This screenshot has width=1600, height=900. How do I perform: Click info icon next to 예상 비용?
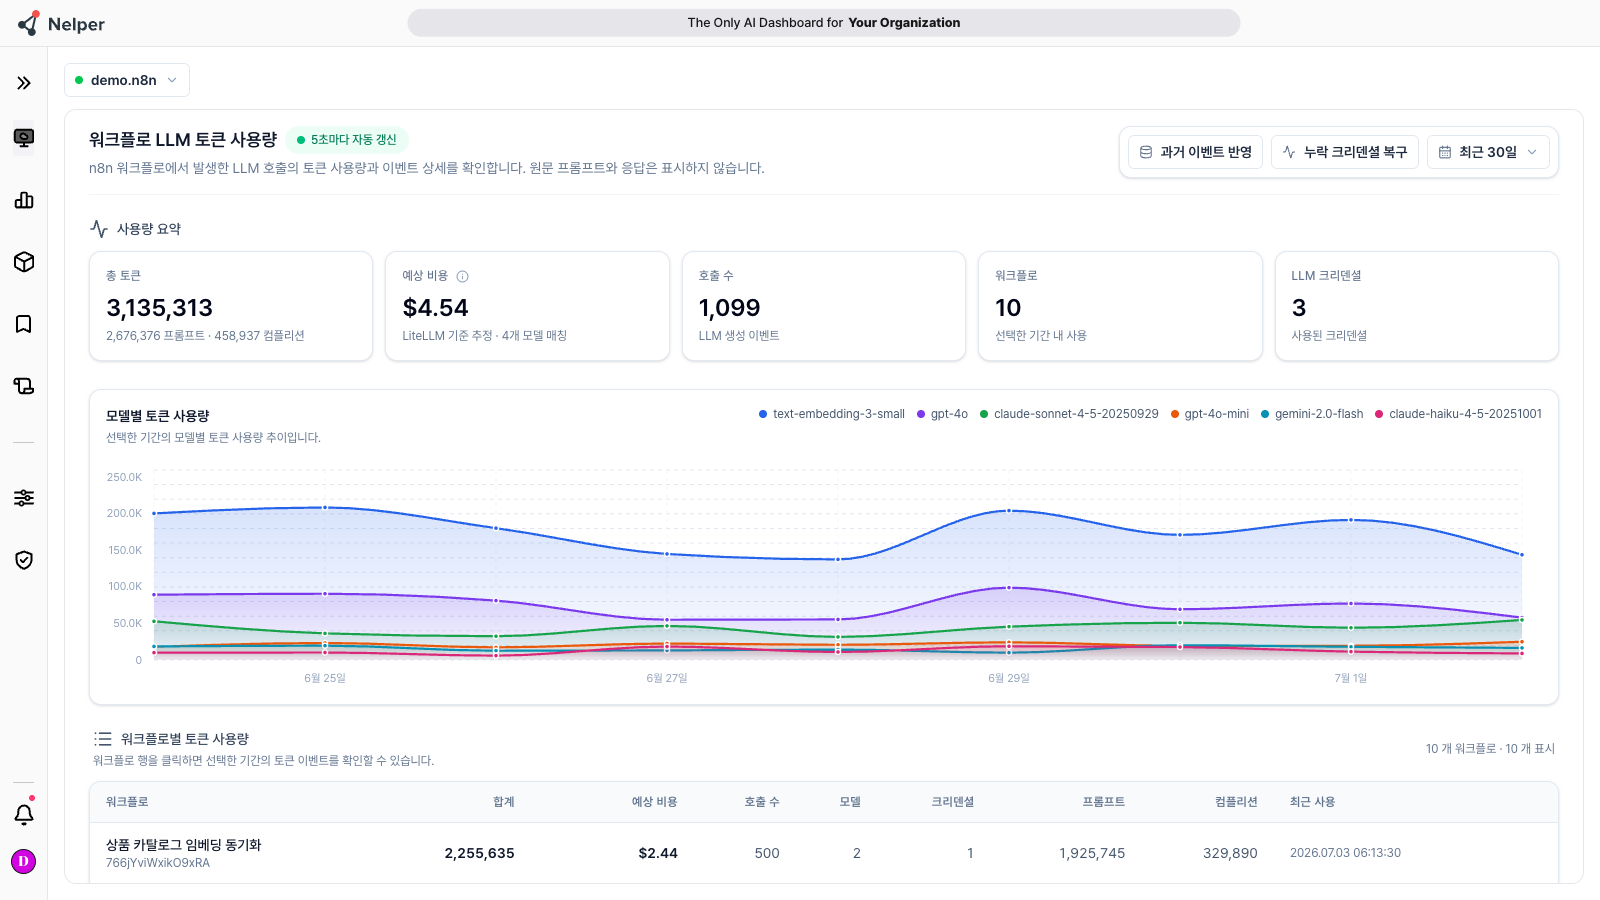[x=462, y=276]
